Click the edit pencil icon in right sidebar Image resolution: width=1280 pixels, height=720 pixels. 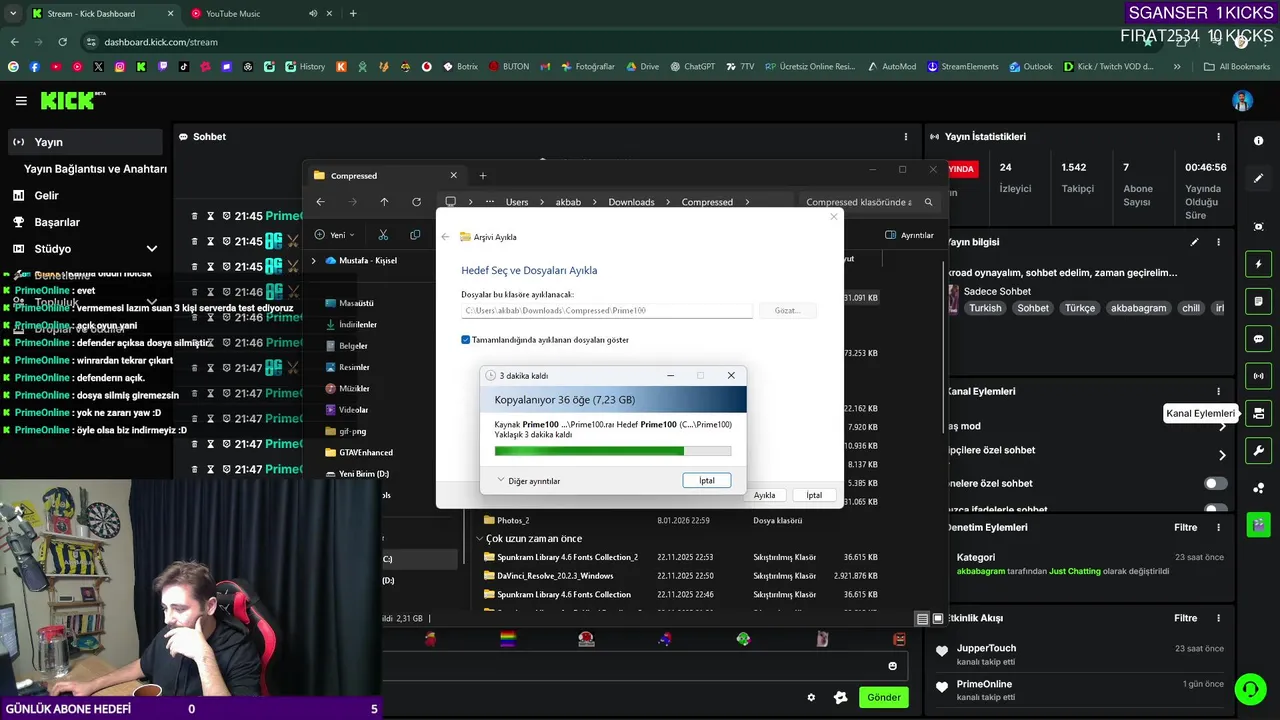tap(1259, 178)
